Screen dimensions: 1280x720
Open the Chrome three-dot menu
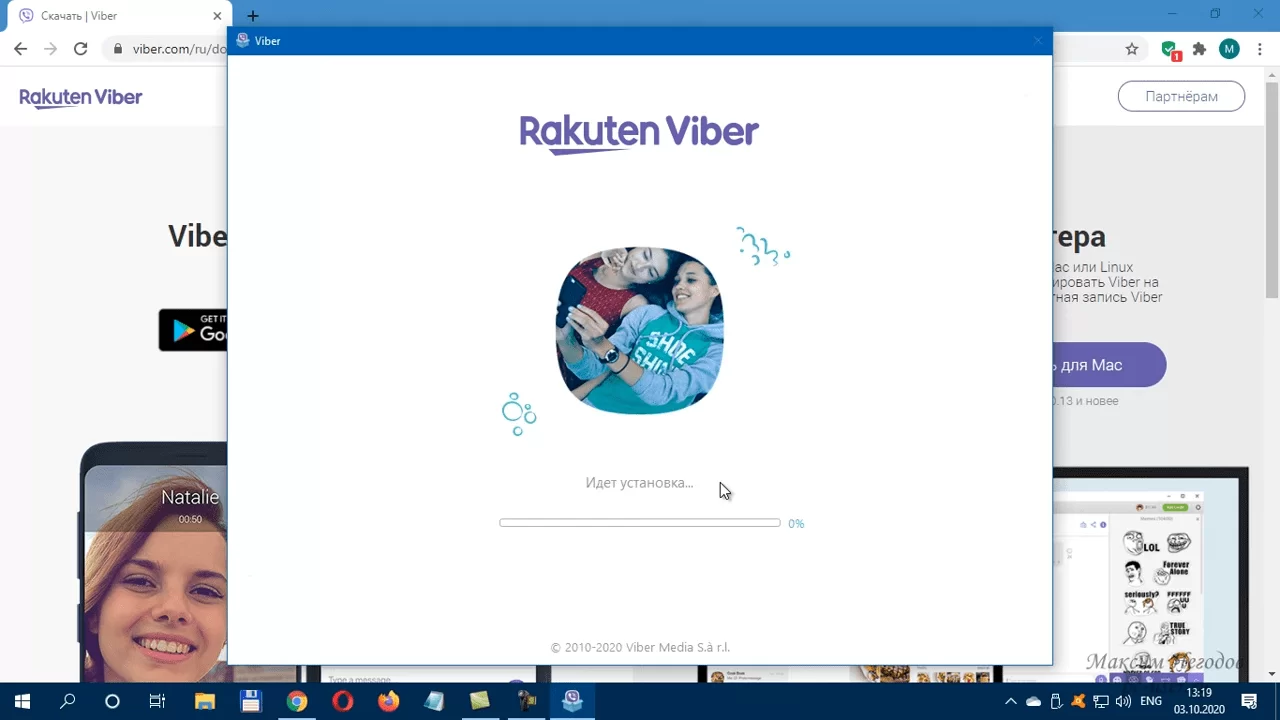click(x=1260, y=49)
